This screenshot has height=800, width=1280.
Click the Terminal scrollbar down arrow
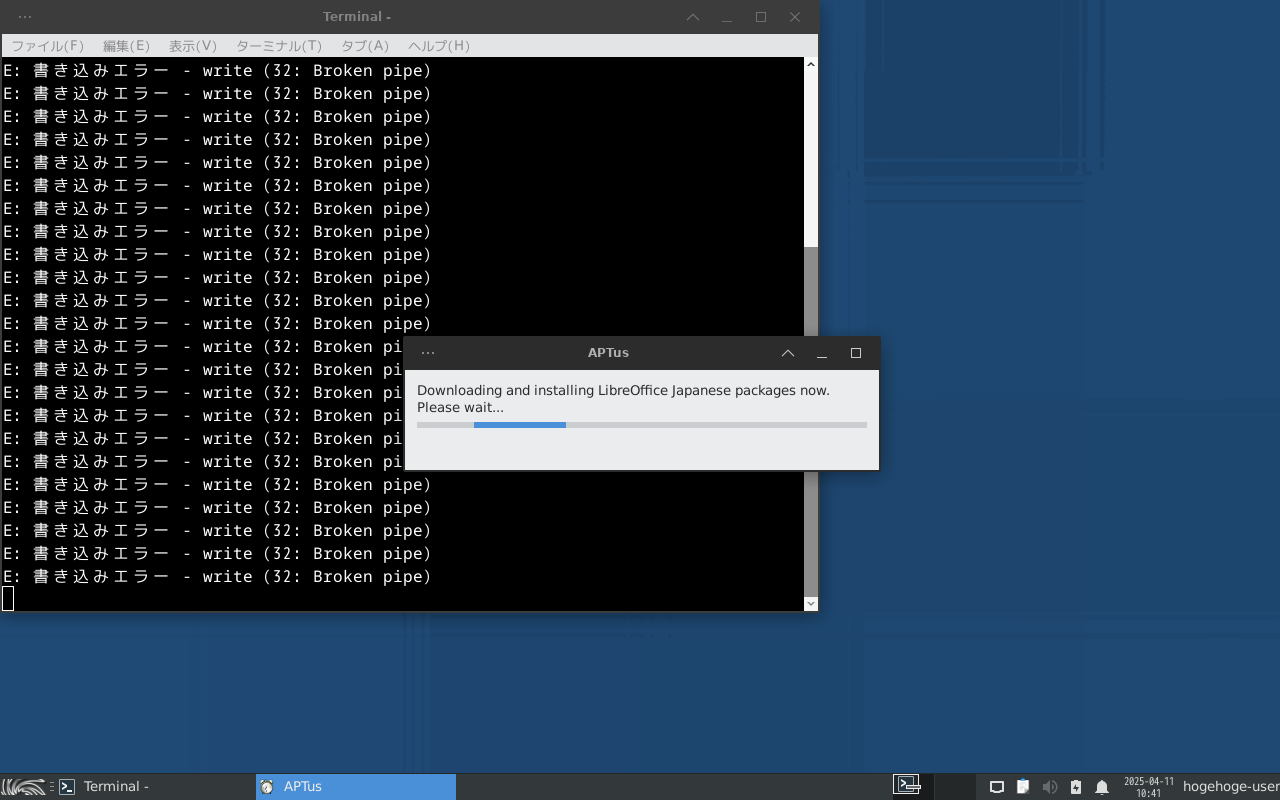point(811,604)
